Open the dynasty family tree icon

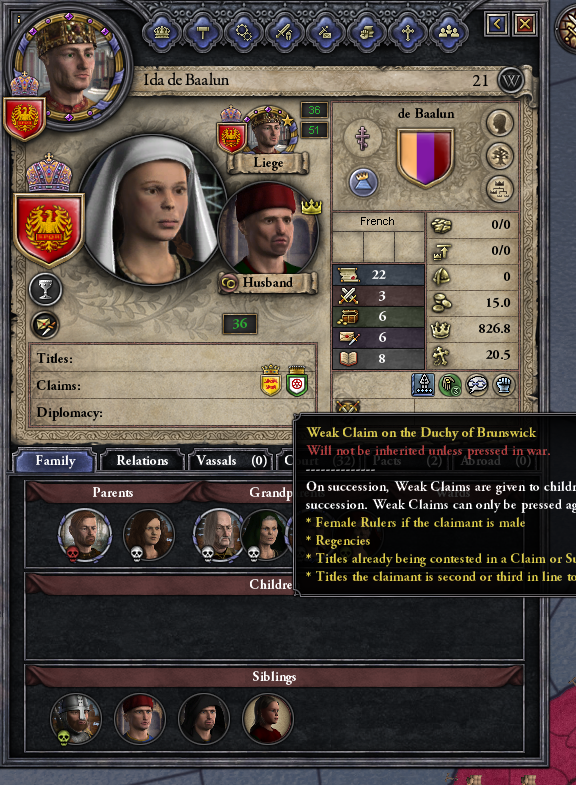tap(499, 156)
